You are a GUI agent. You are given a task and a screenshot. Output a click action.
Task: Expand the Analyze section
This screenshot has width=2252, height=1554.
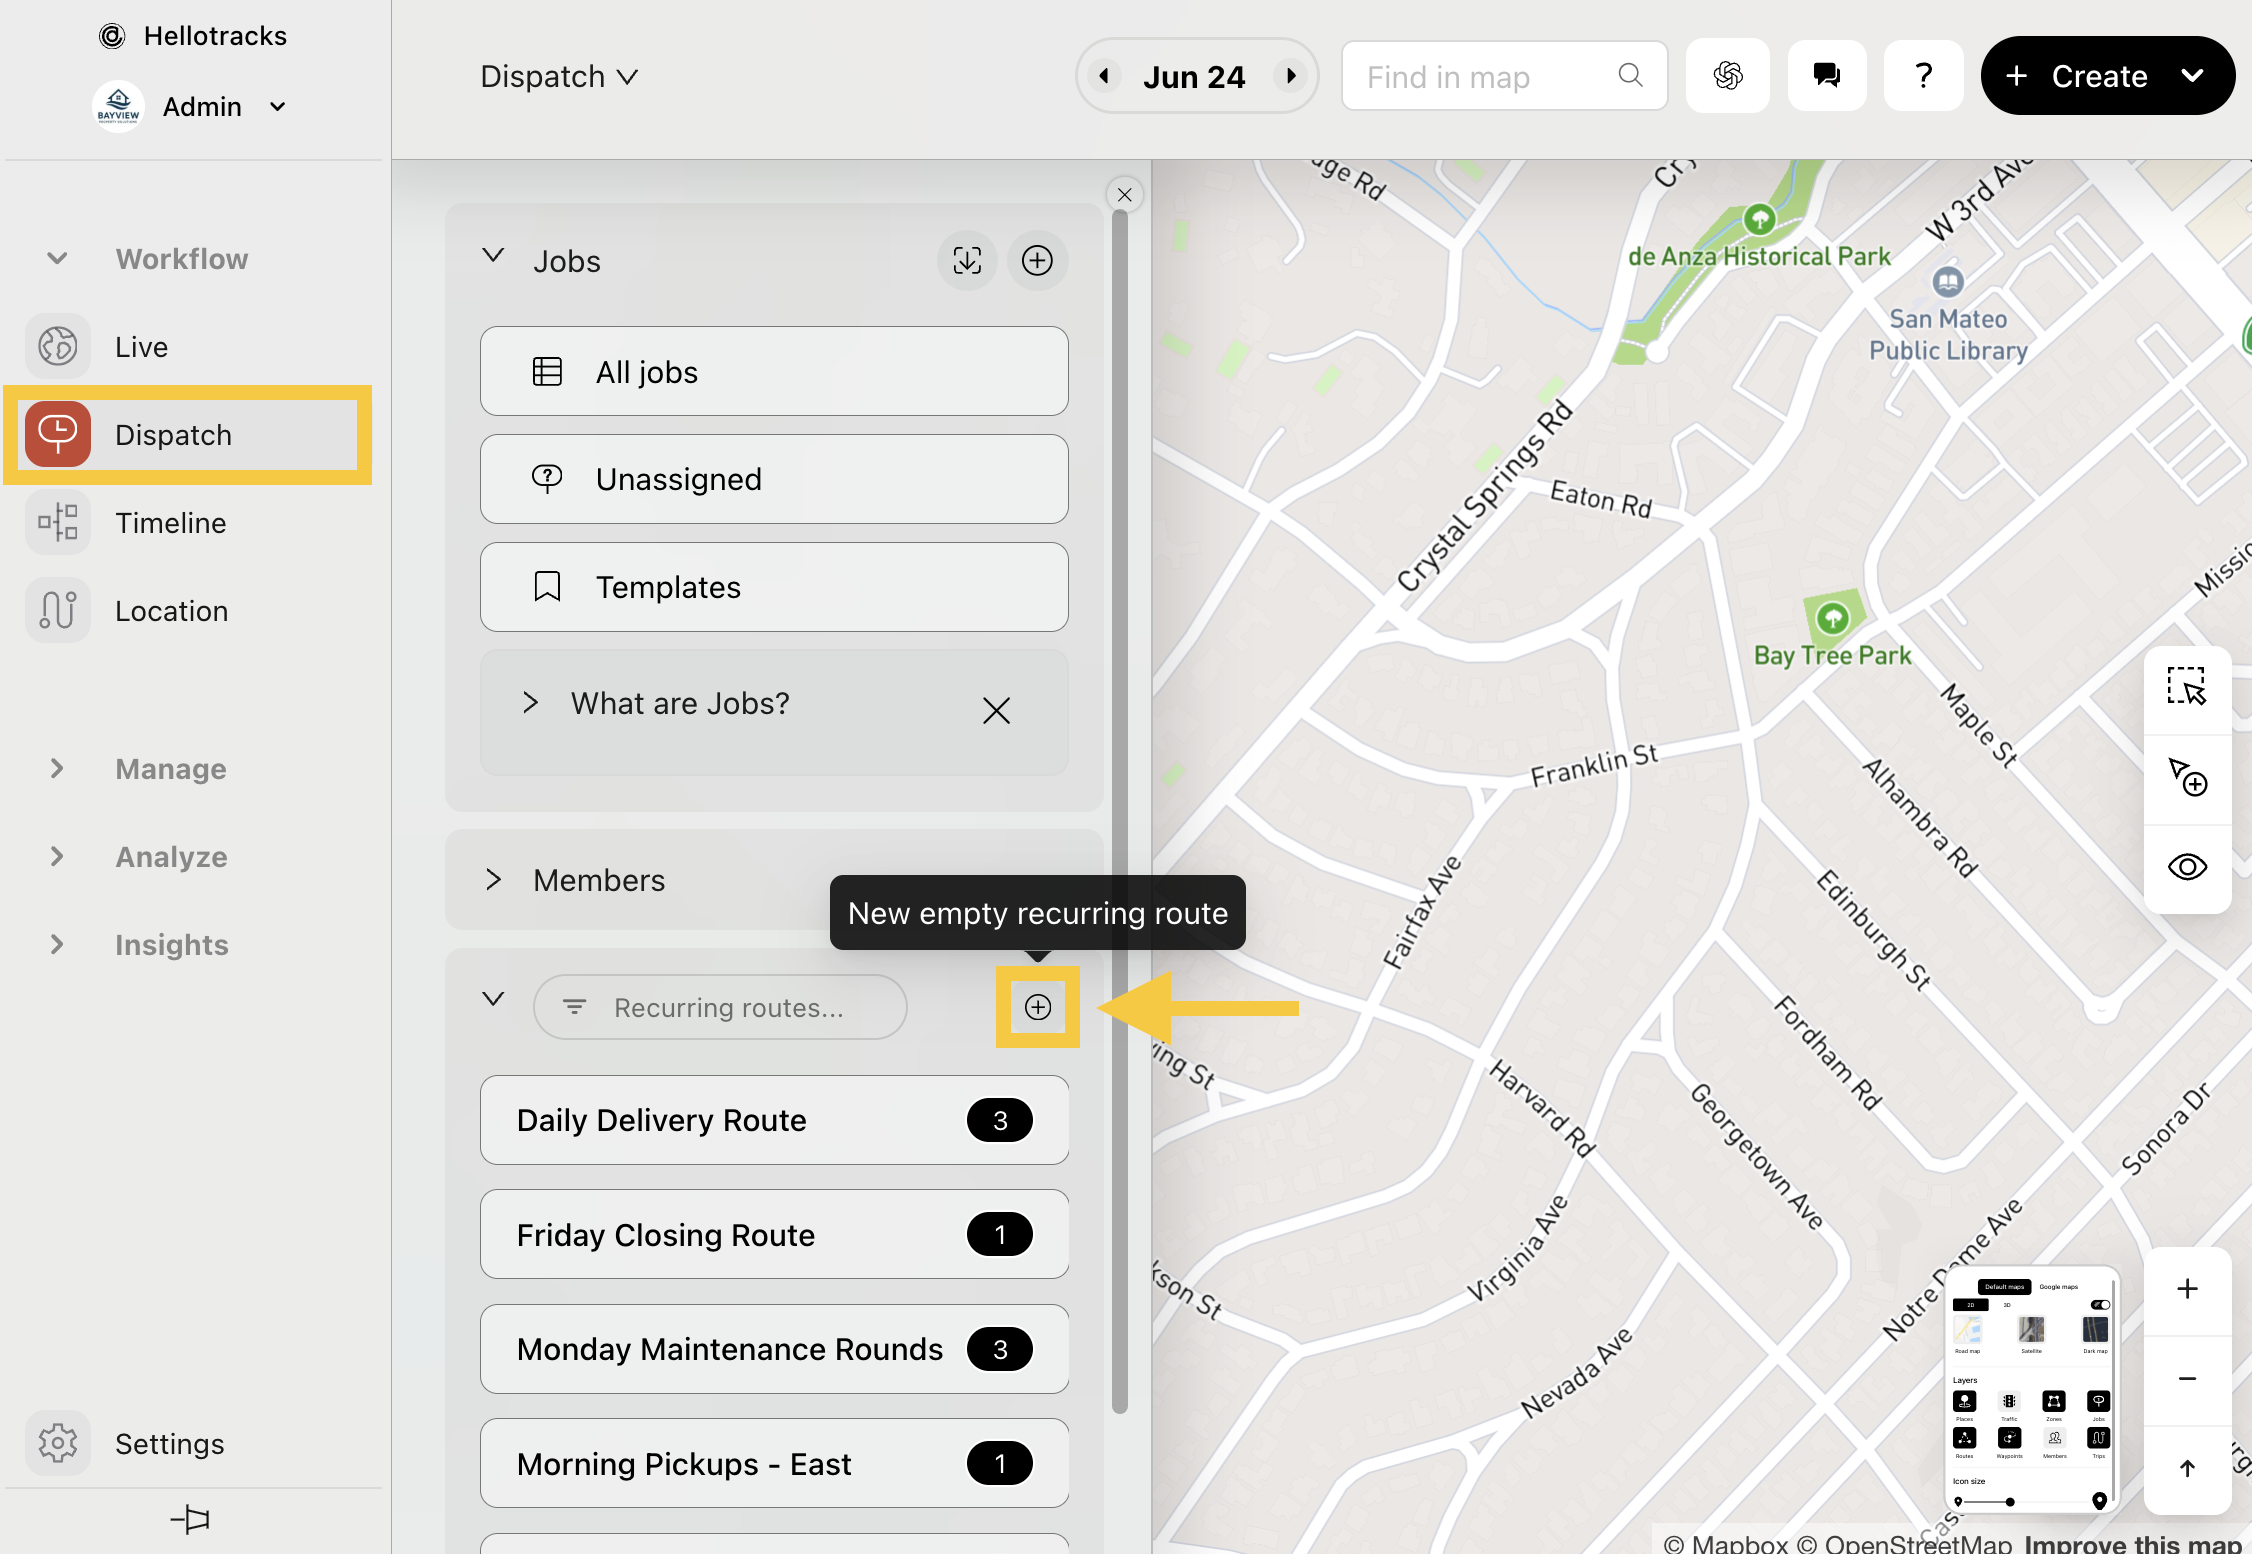(x=57, y=857)
